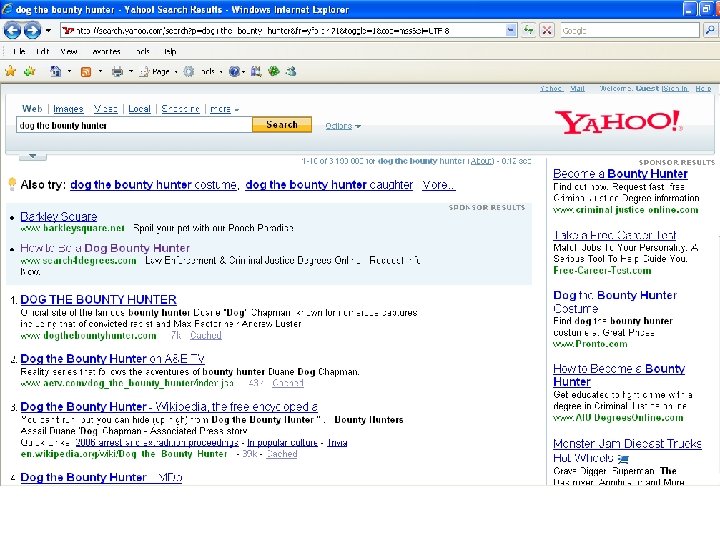Open the recent pages dropdown beside Forward
The width and height of the screenshot is (720, 540).
tap(48, 31)
